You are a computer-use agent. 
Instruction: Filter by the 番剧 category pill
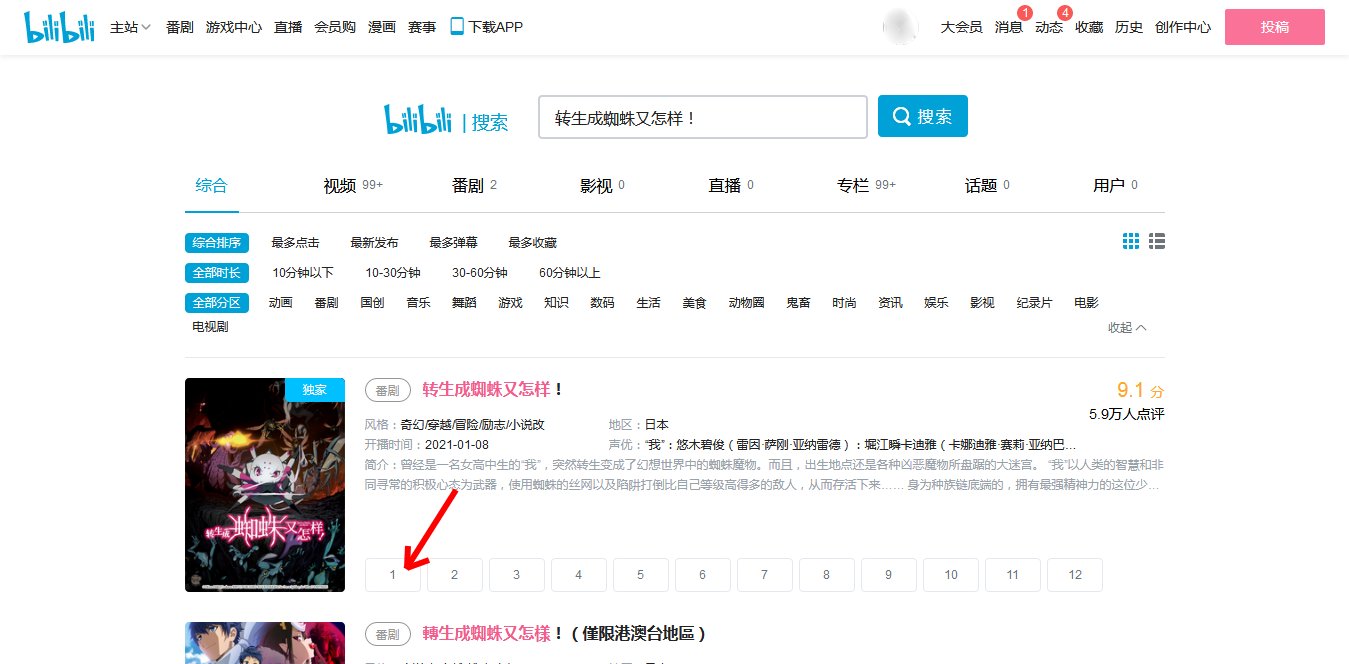[x=326, y=302]
